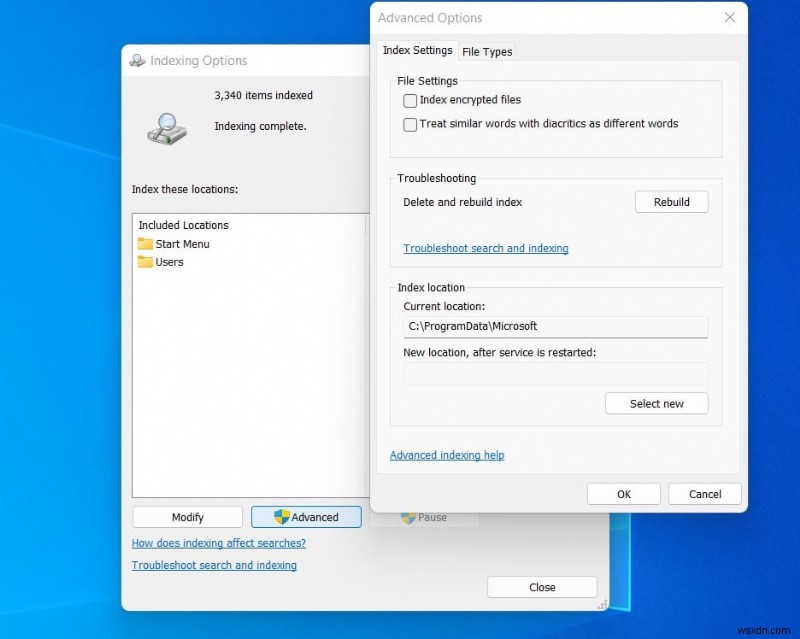Click the Indexing Options title bar icon

(x=138, y=60)
